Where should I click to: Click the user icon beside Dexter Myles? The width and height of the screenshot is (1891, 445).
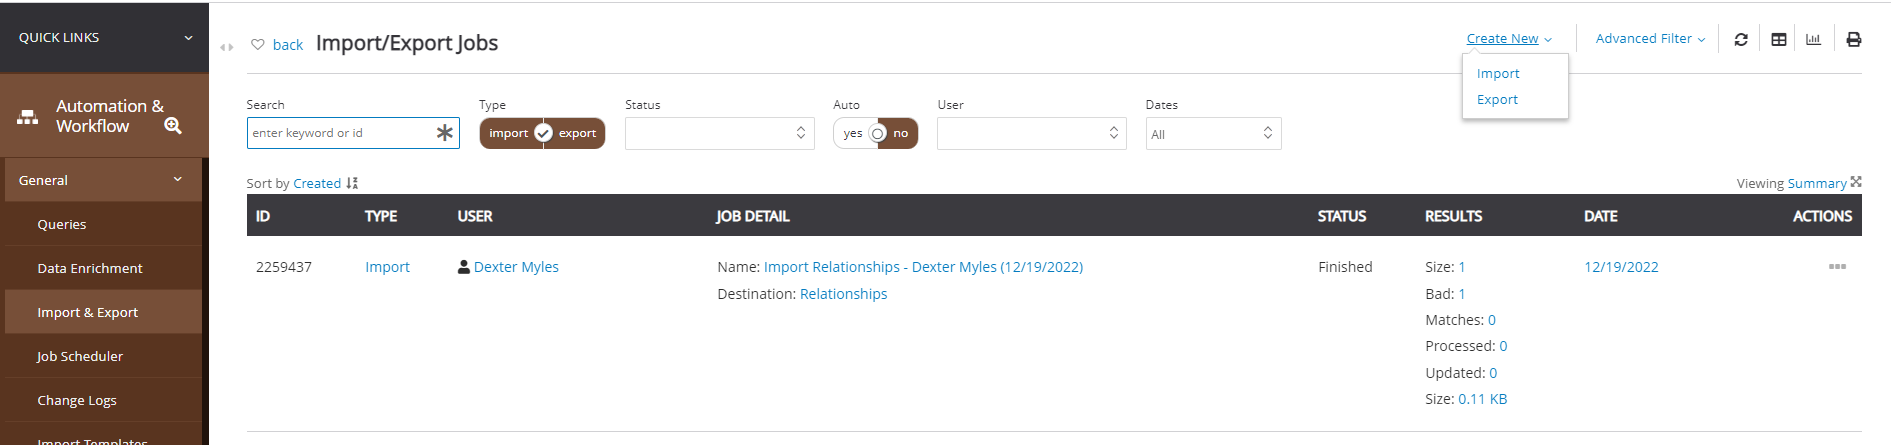coord(464,267)
